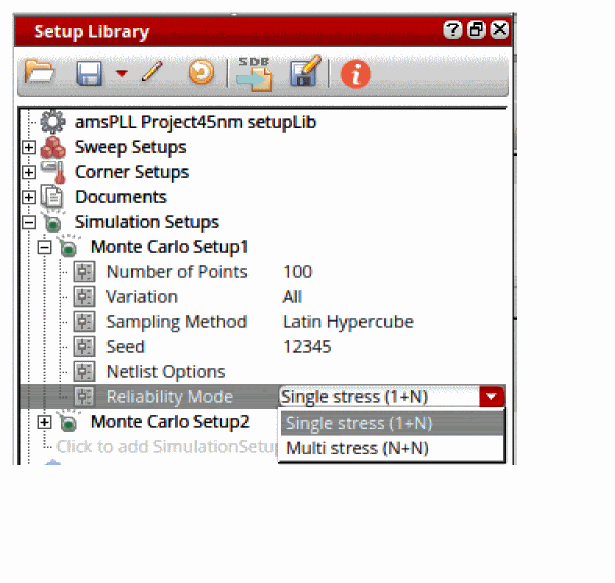
Task: Collapse the Simulation Setups node
Action: (29, 222)
